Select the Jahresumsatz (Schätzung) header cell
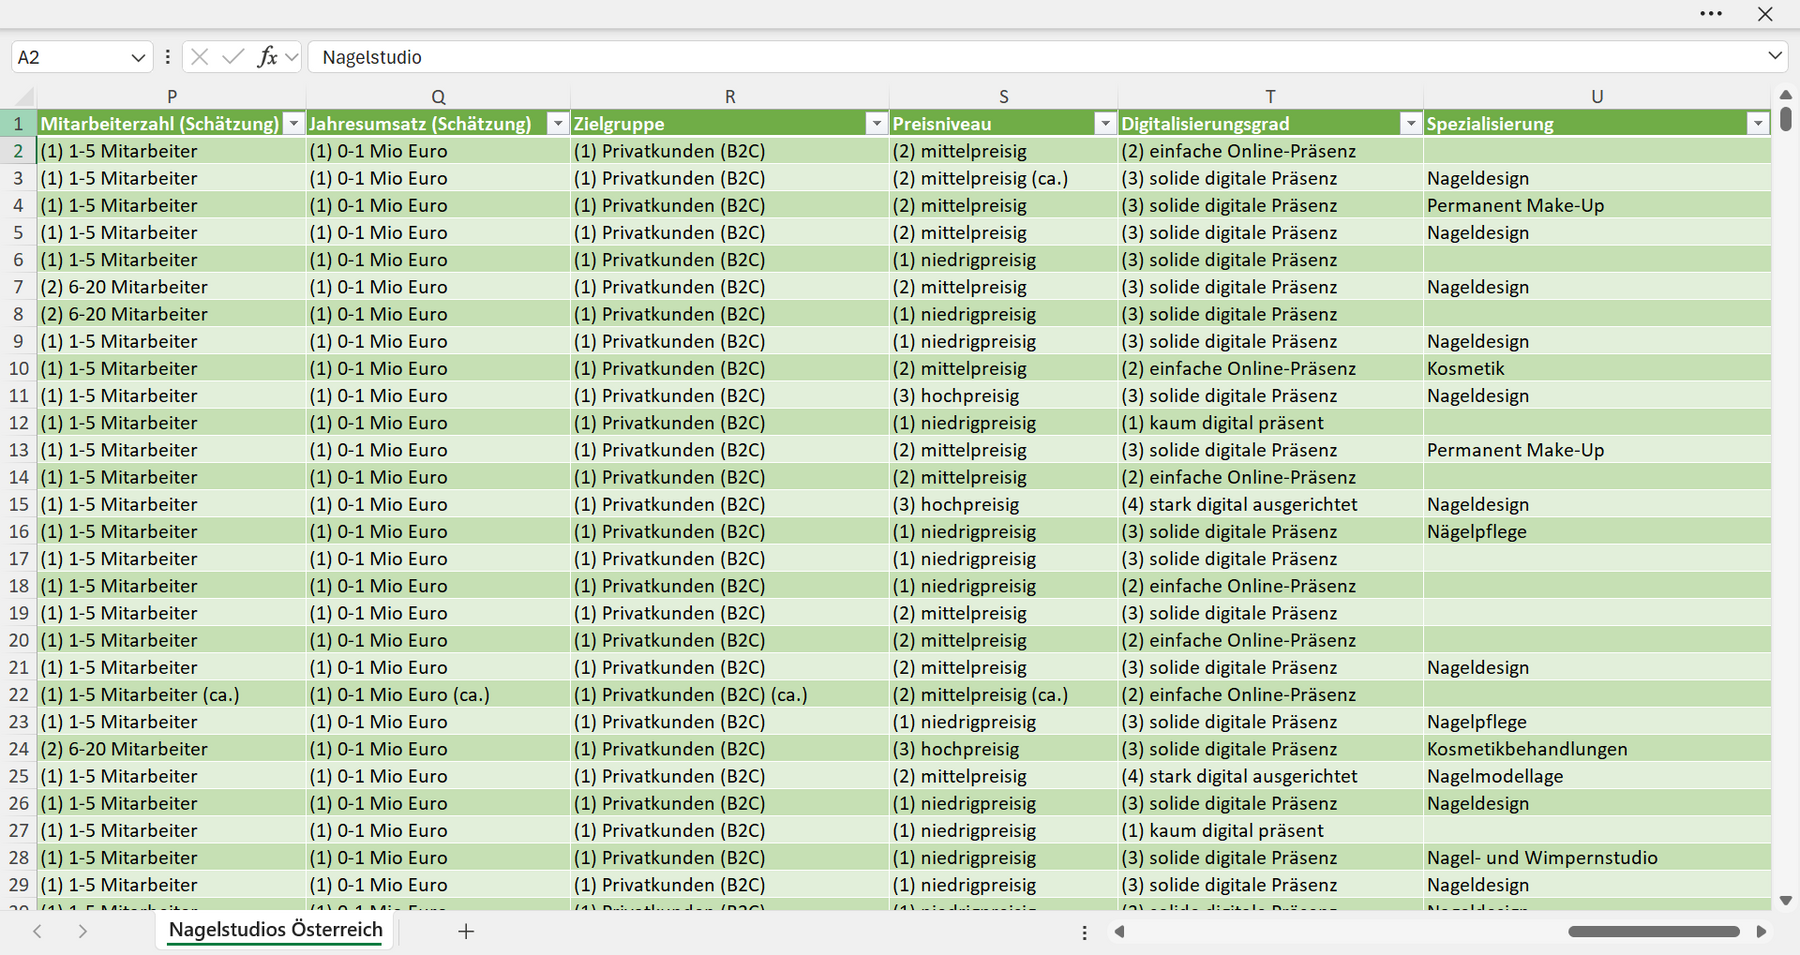 (438, 124)
